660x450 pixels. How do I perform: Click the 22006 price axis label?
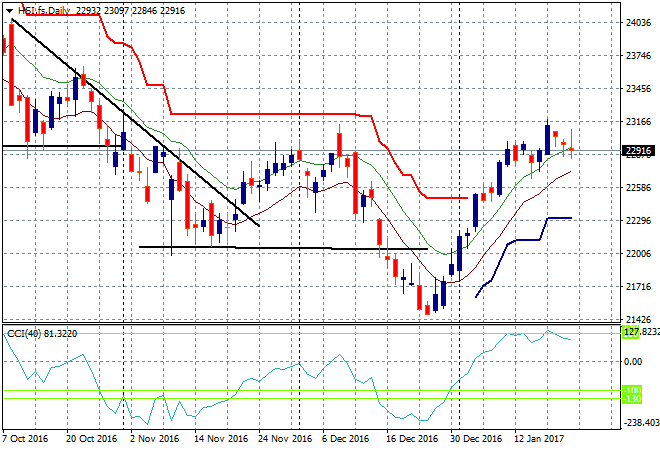coord(639,254)
